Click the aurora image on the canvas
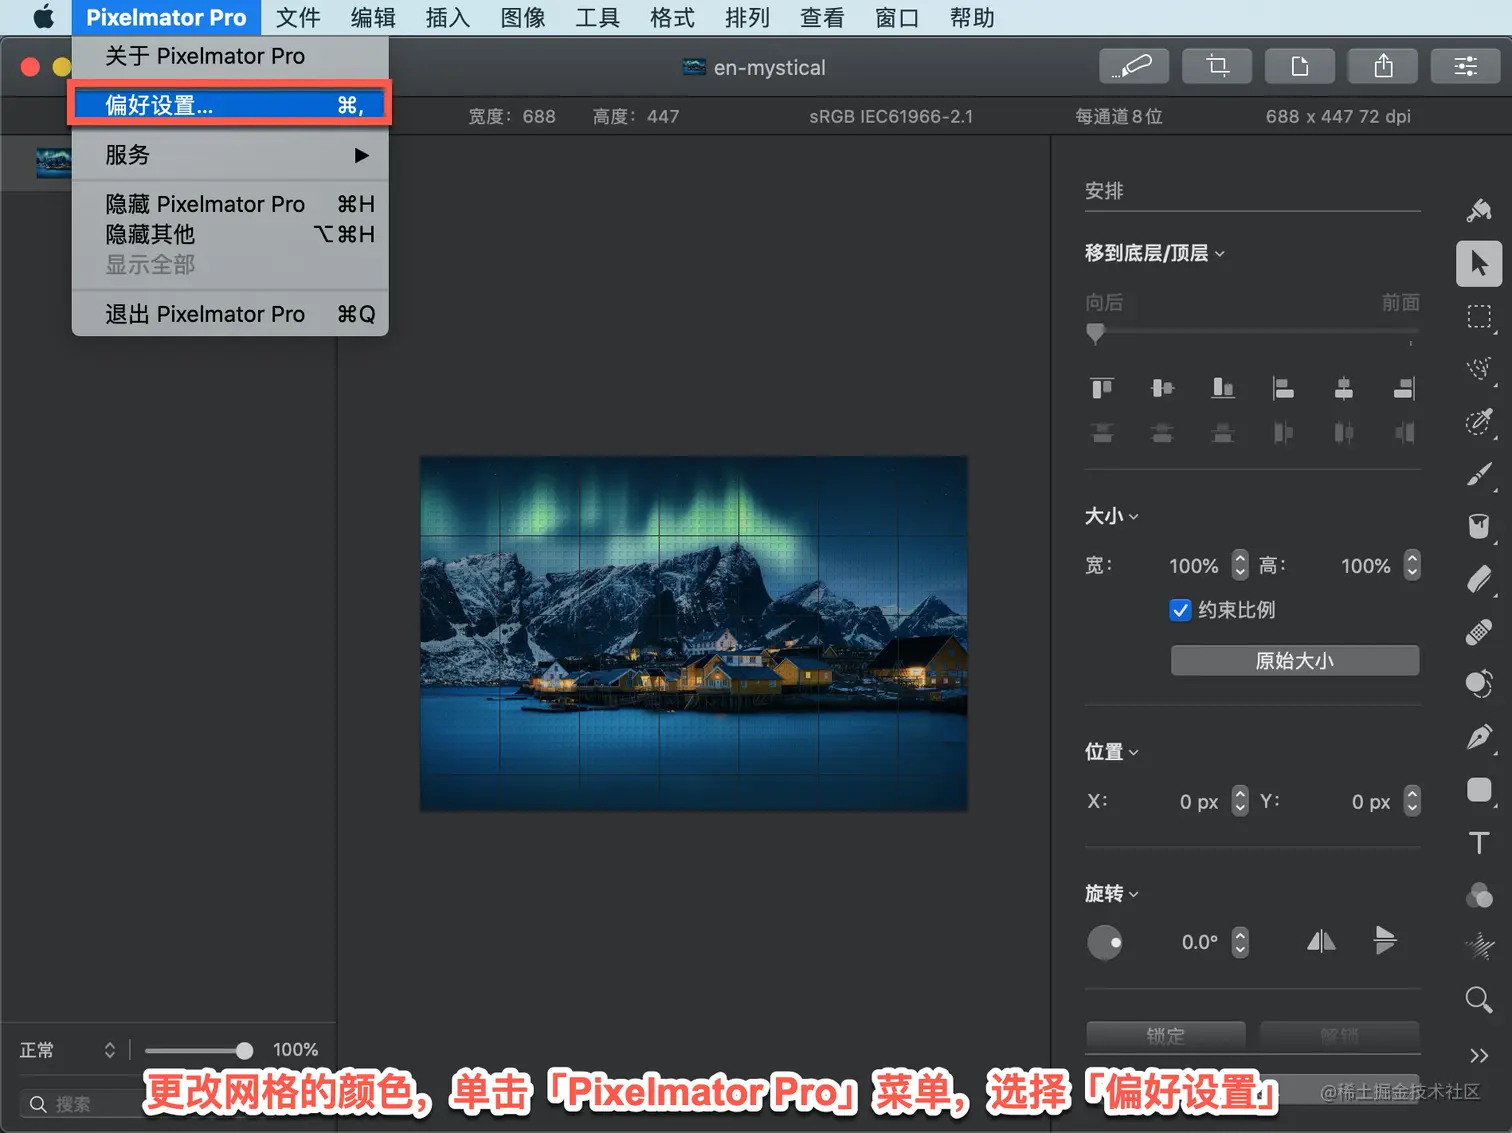This screenshot has height=1133, width=1512. 693,633
